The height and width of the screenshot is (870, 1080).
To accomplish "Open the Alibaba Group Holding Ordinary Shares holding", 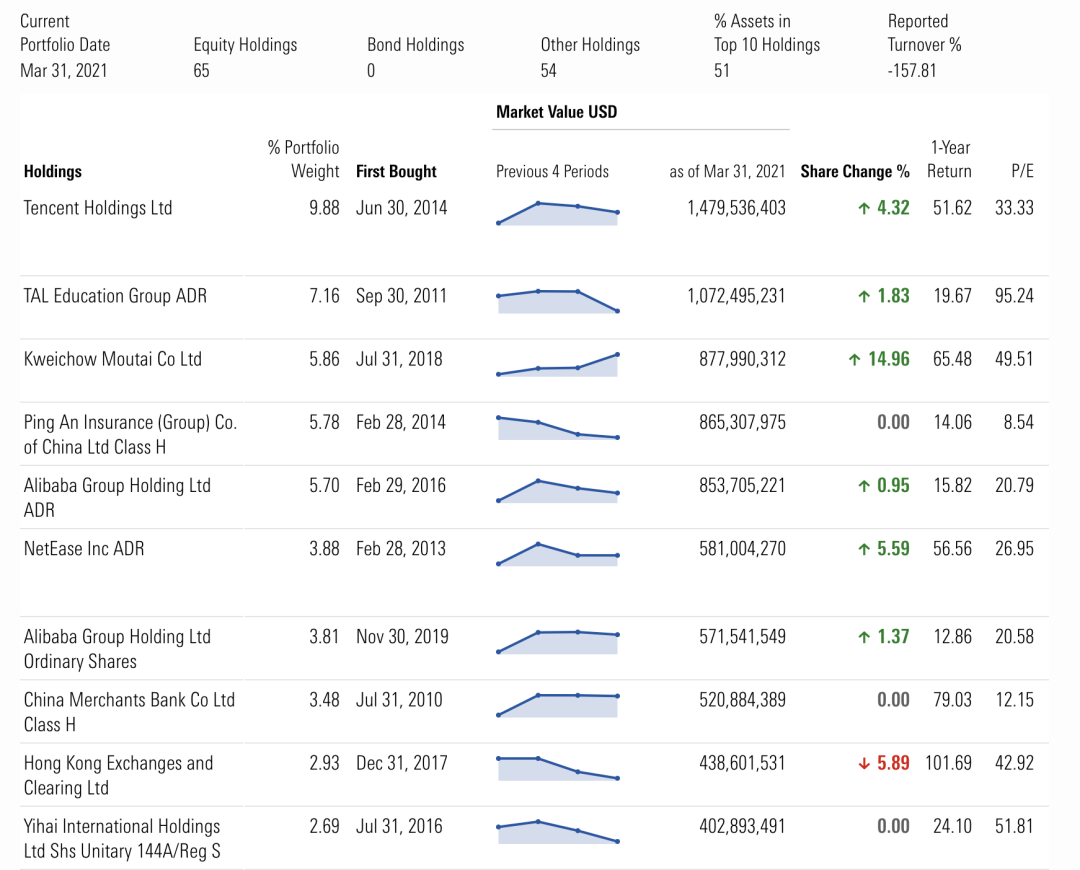I will (x=117, y=649).
